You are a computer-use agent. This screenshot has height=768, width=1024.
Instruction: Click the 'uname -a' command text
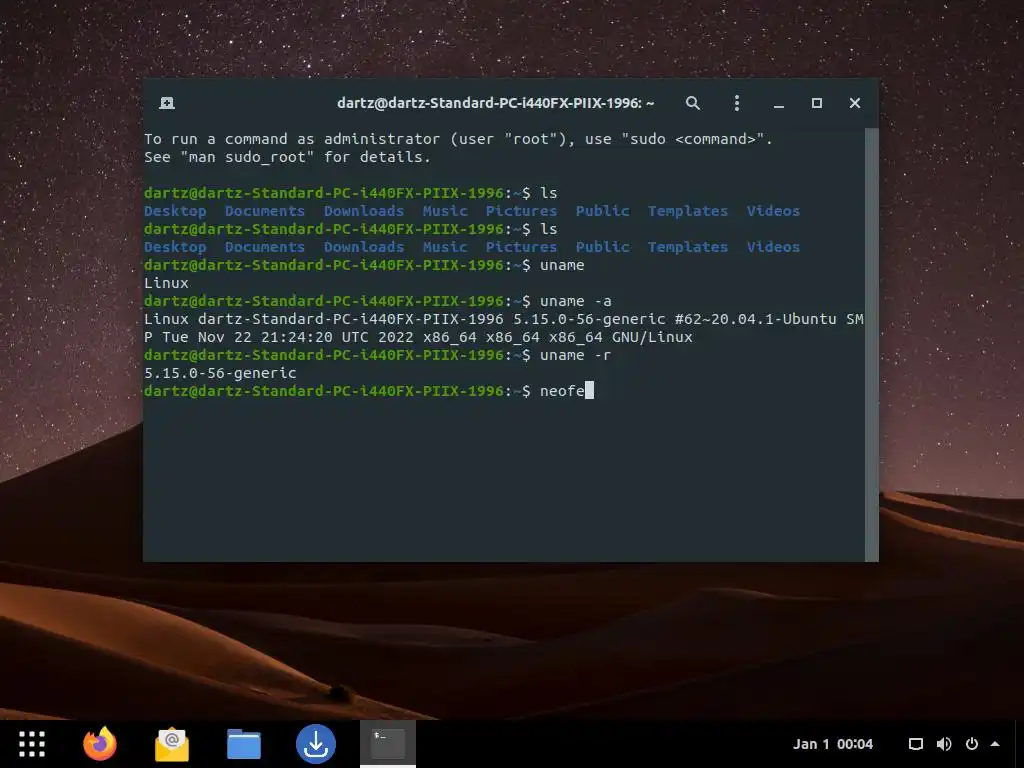tap(575, 301)
